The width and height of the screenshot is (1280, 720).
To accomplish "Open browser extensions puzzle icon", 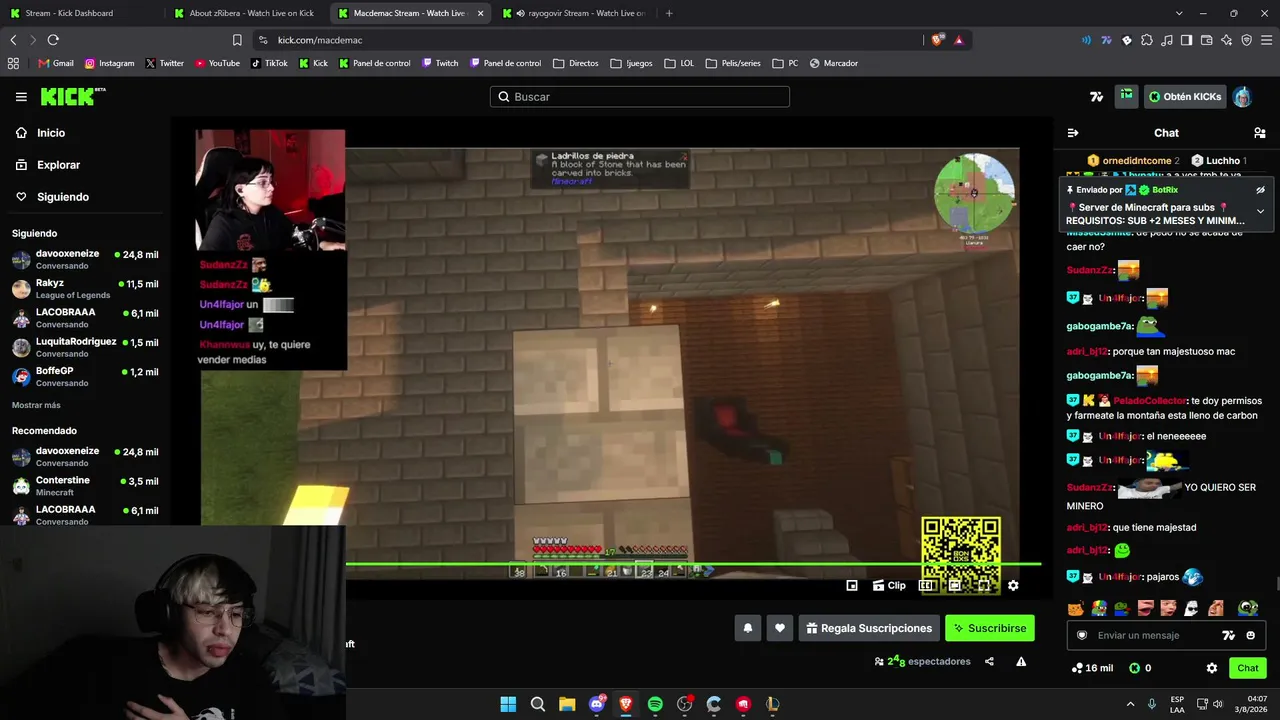I will [1147, 40].
